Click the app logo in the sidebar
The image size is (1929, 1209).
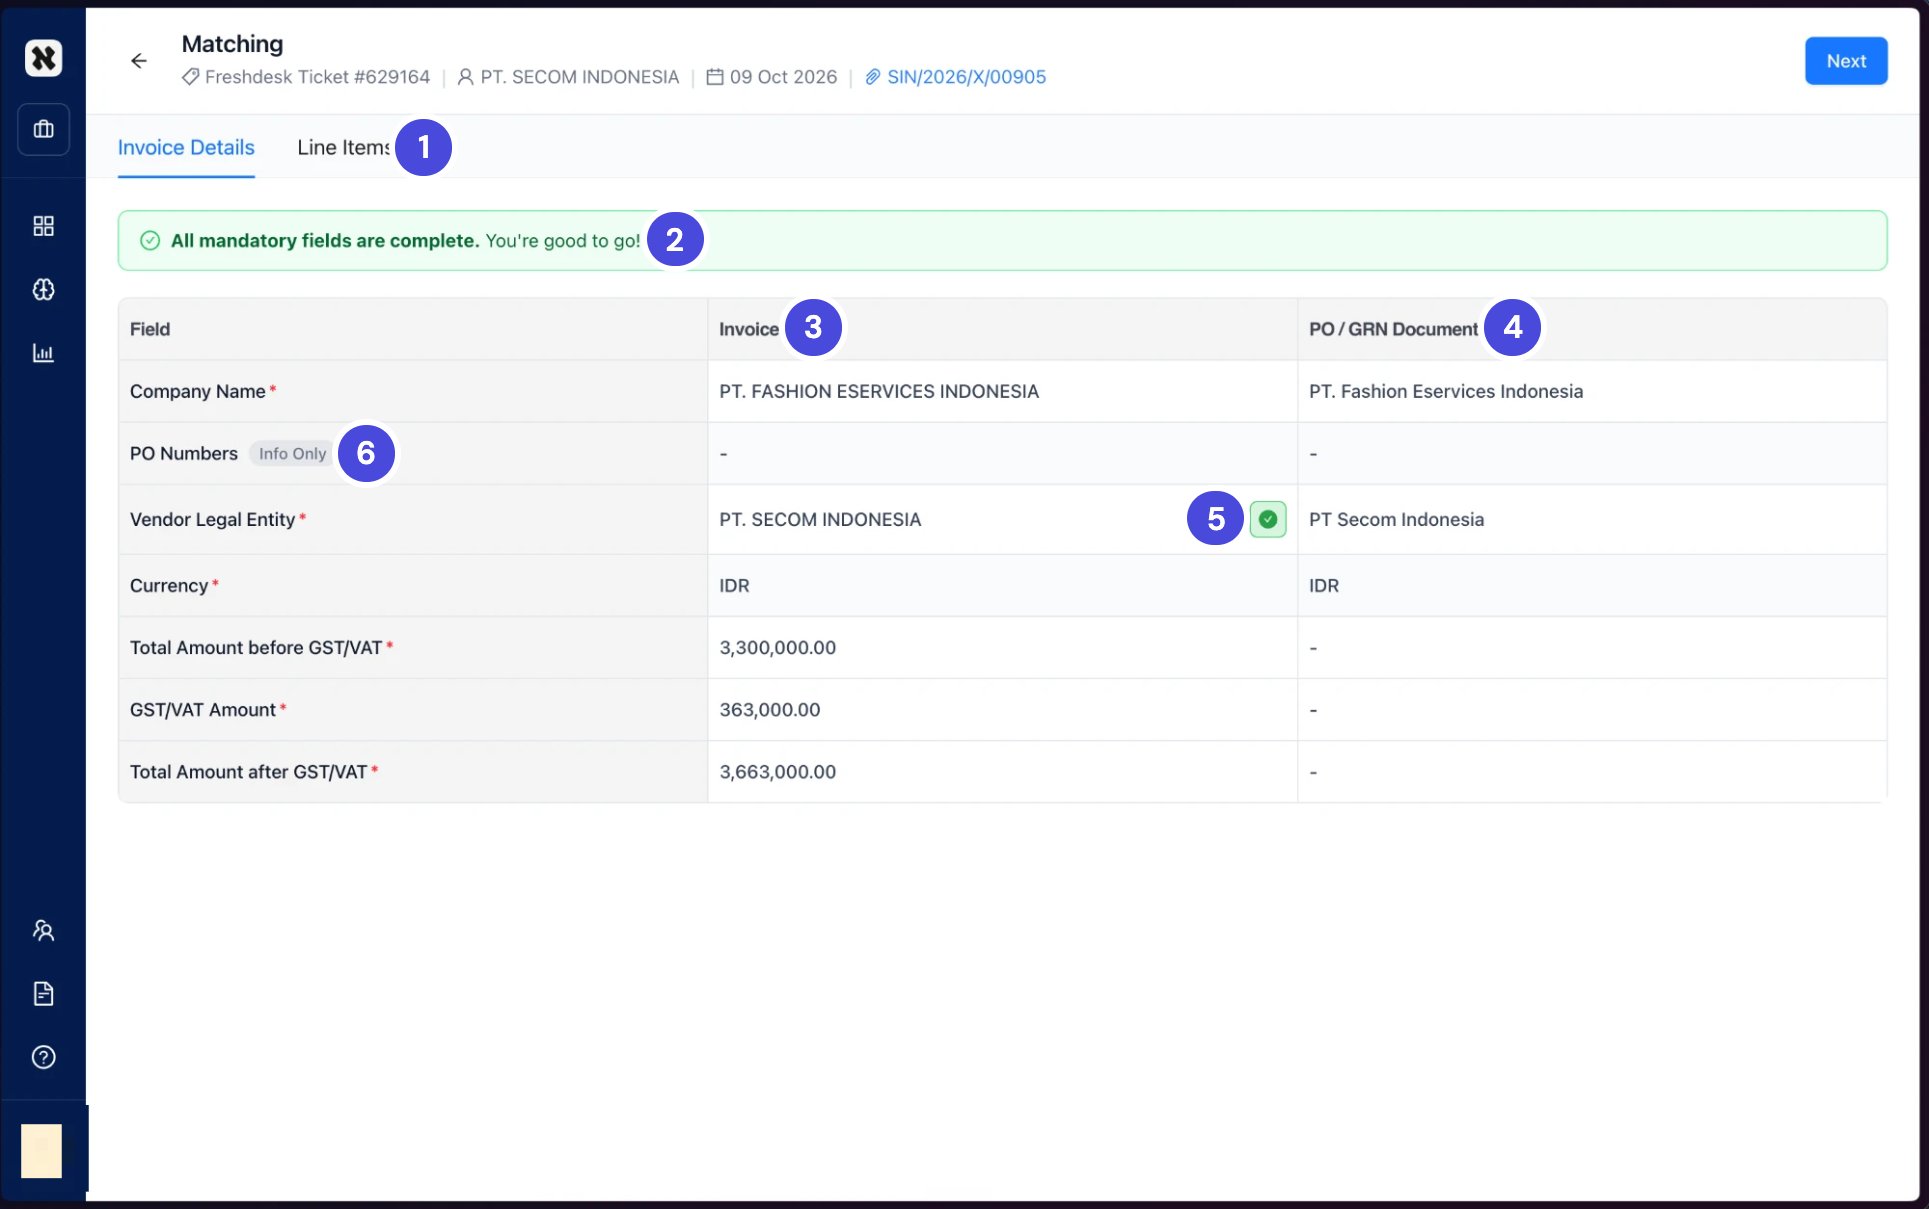point(43,58)
